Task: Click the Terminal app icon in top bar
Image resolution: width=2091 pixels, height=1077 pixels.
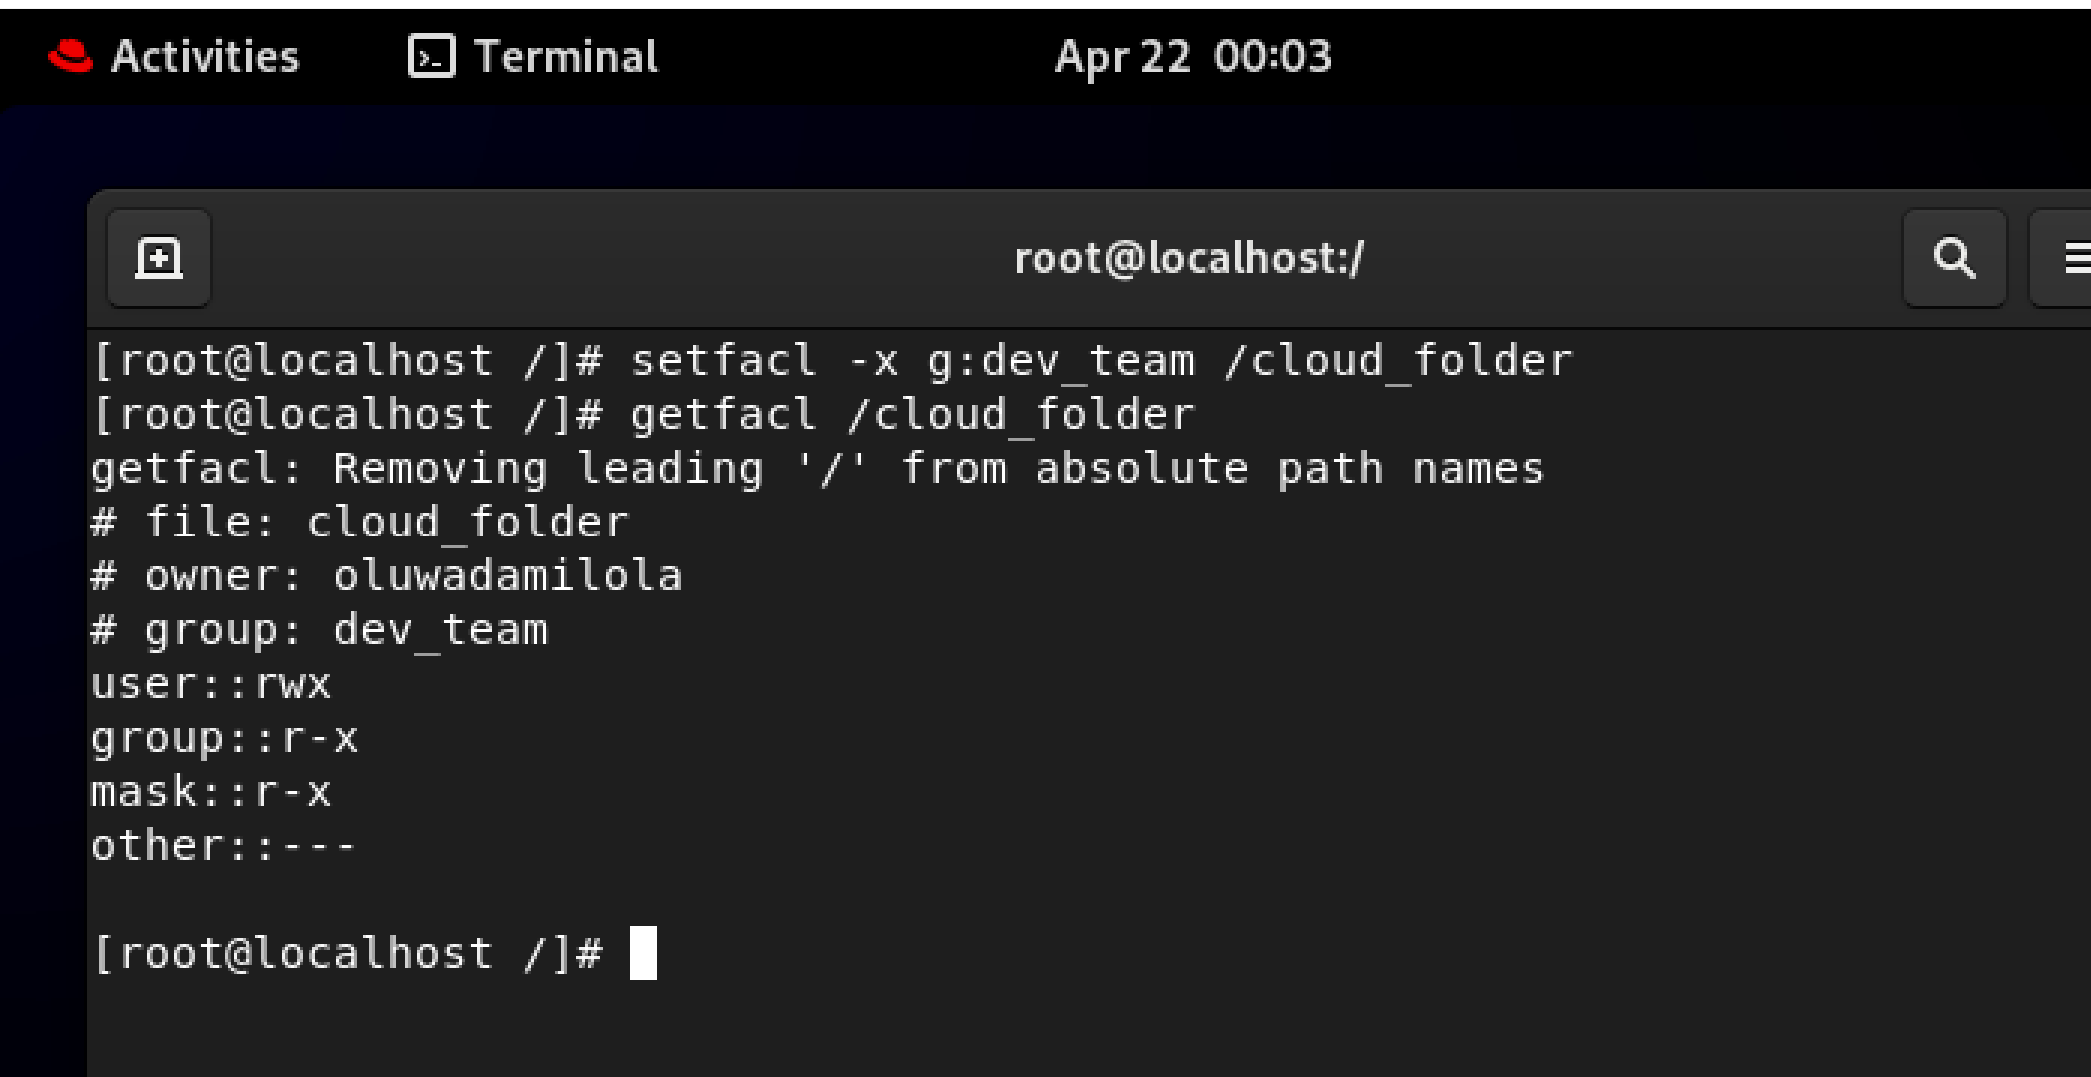Action: 432,56
